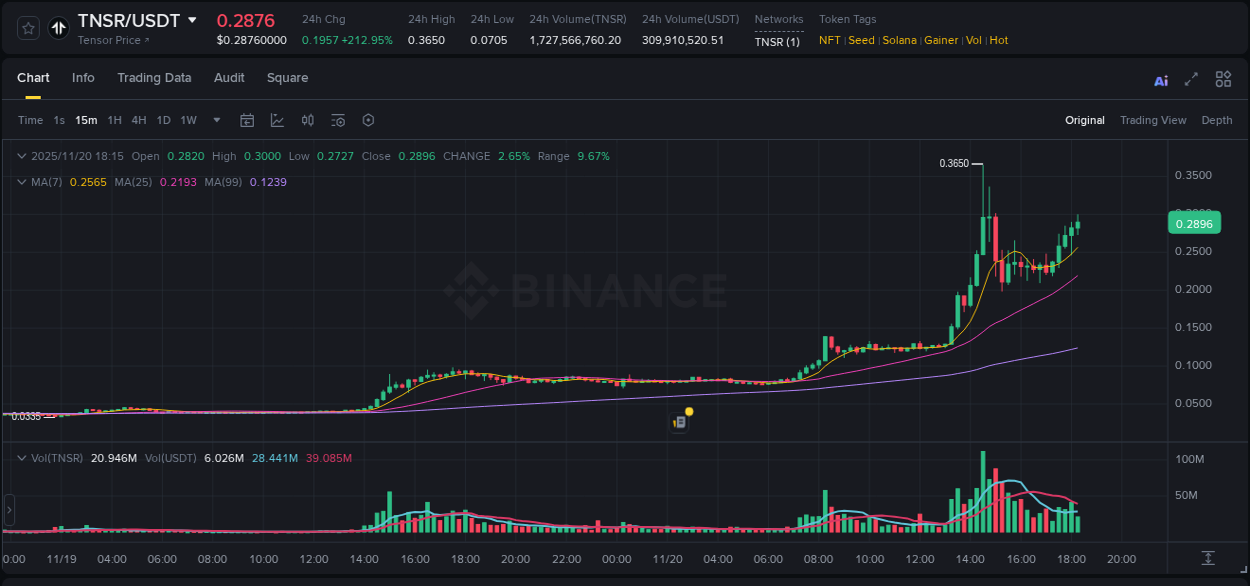Open the indicator settings hexagon icon

tap(368, 120)
